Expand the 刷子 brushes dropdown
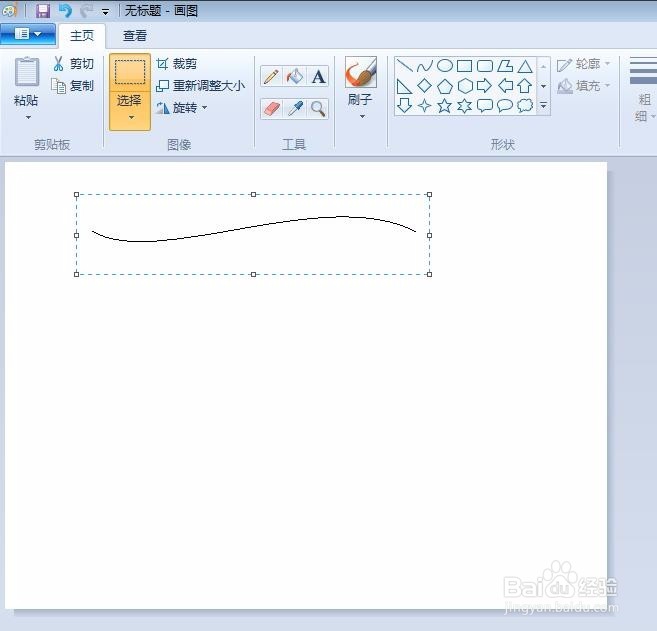This screenshot has width=657, height=631. 362,116
